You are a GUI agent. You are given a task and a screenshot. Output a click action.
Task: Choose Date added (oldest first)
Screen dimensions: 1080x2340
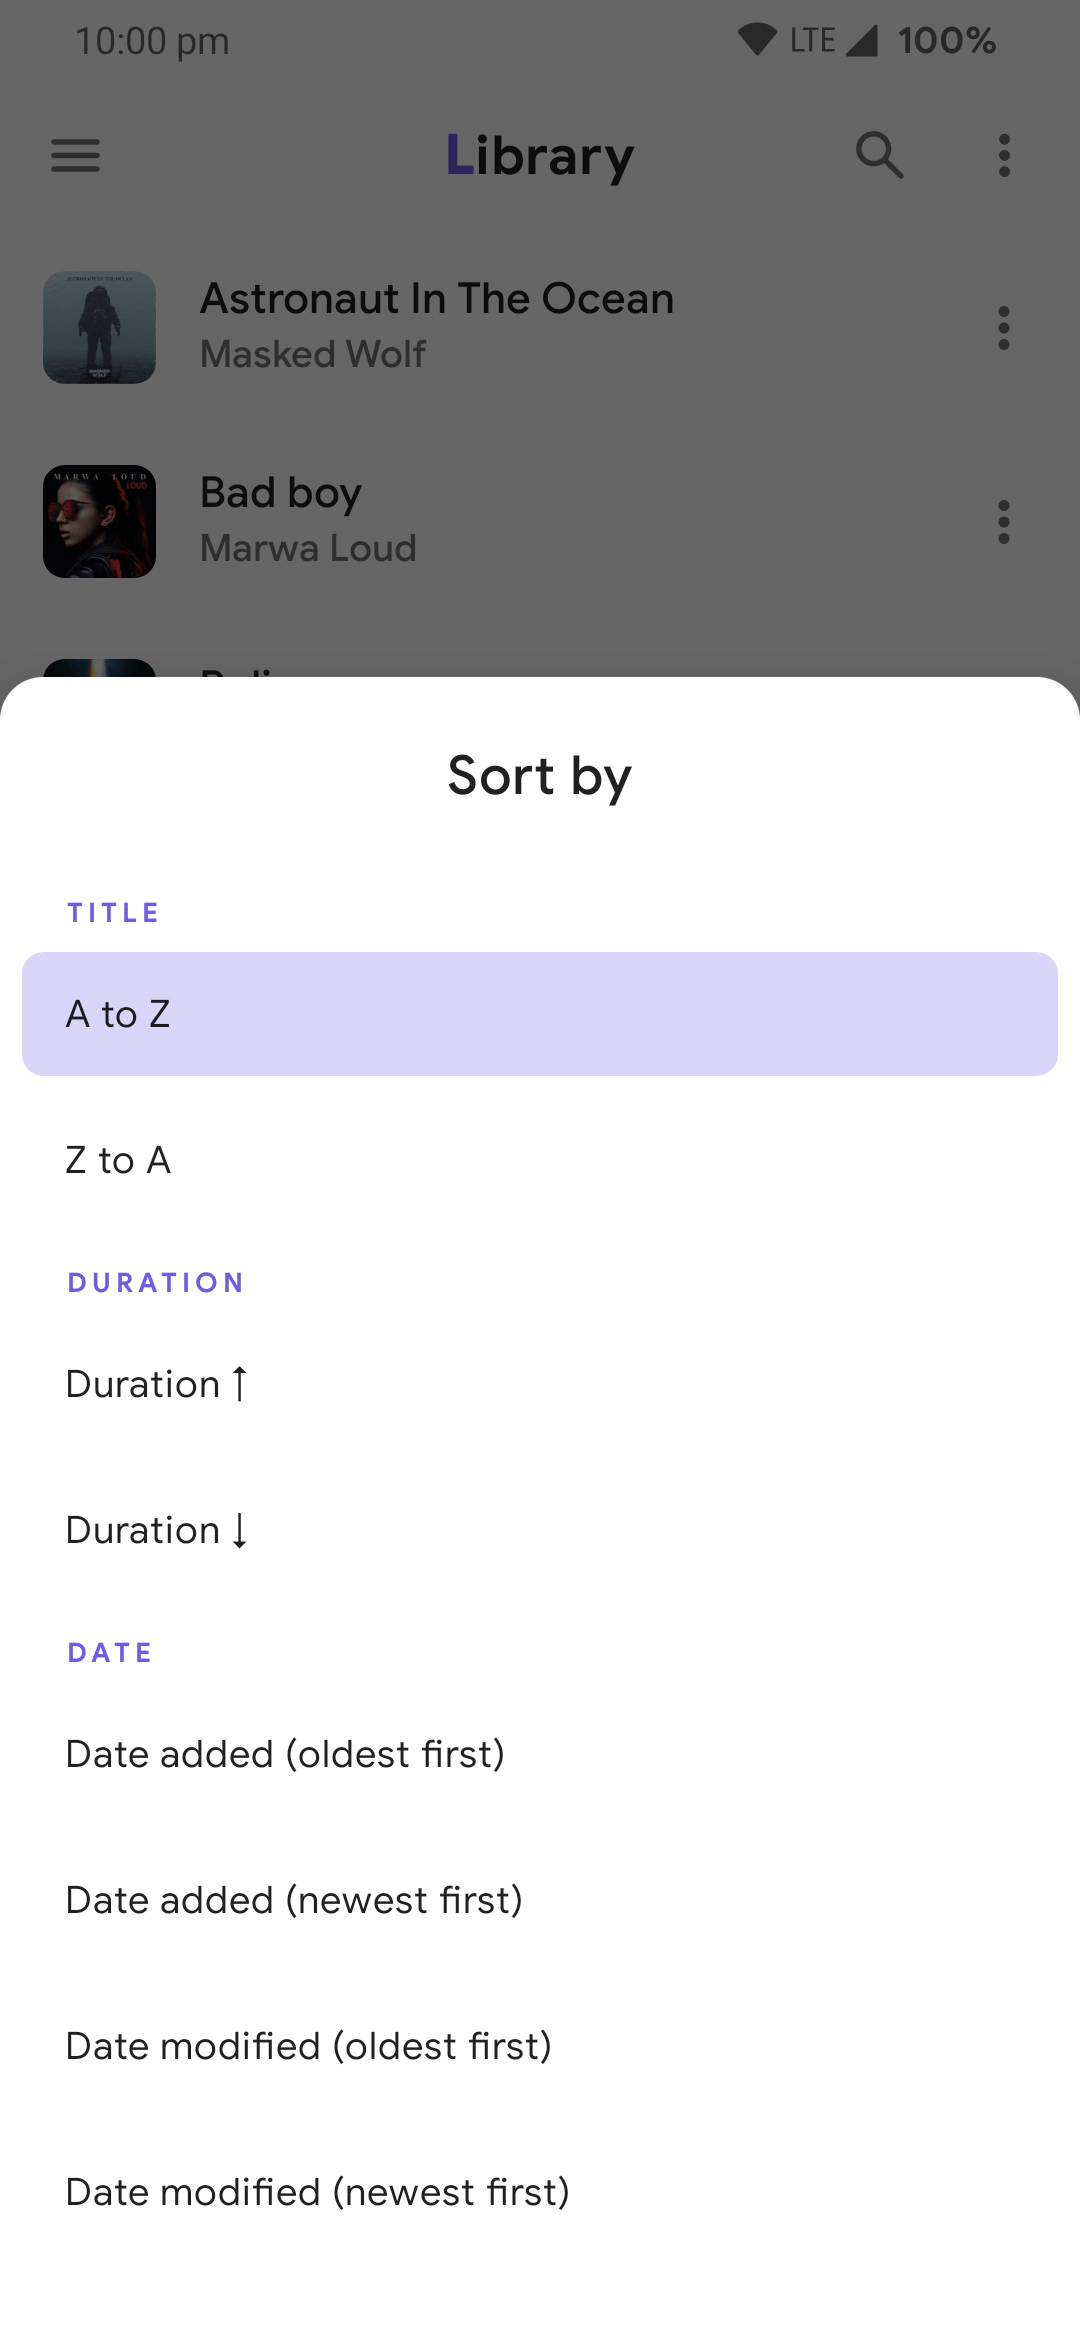(x=540, y=1754)
